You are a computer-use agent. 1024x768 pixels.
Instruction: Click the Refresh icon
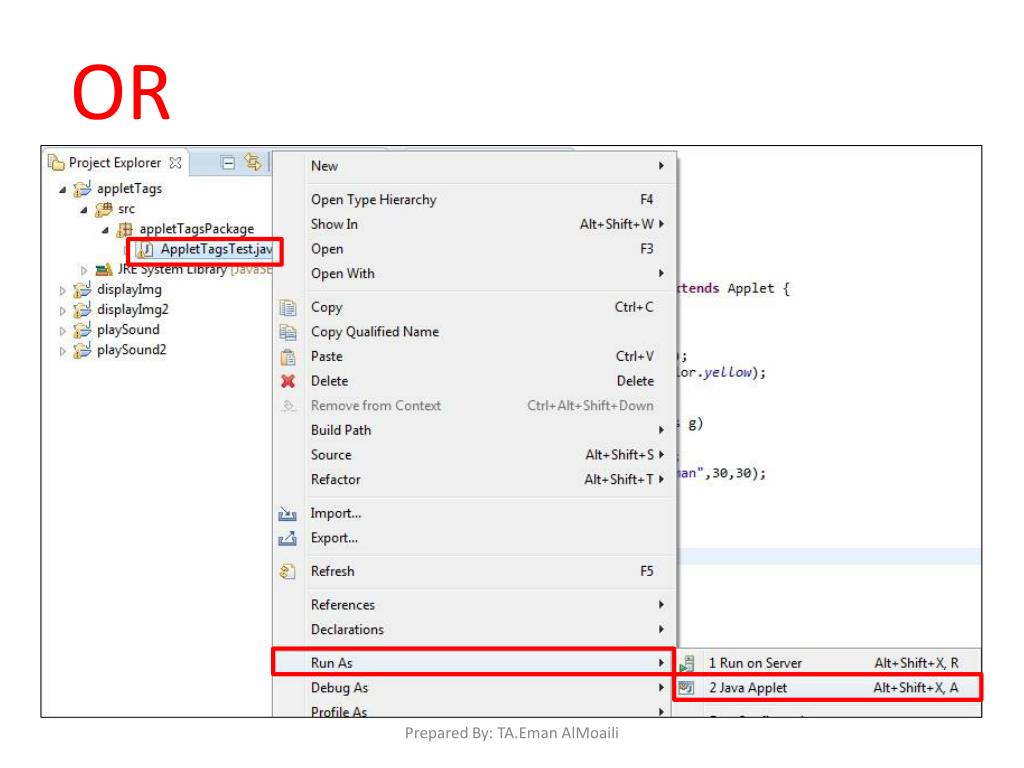[x=288, y=571]
